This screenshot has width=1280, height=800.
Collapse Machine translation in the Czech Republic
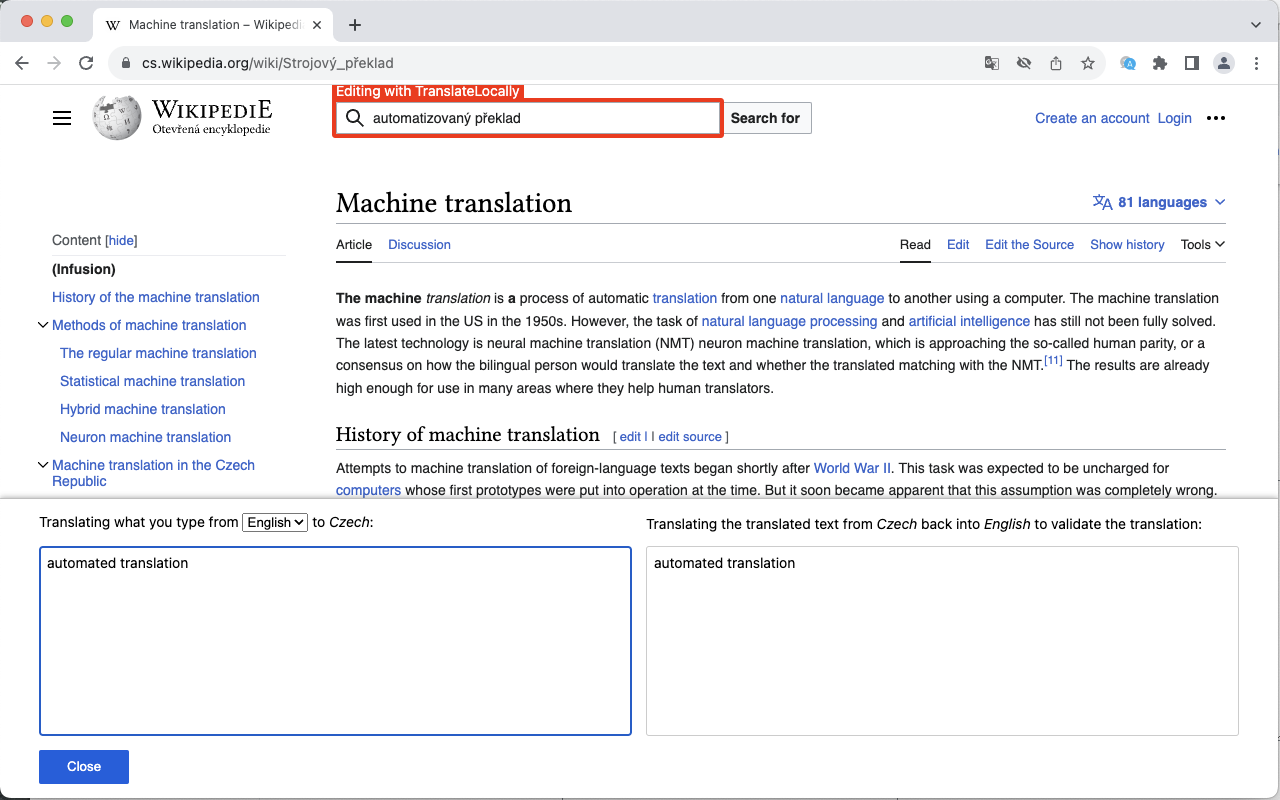coord(43,464)
